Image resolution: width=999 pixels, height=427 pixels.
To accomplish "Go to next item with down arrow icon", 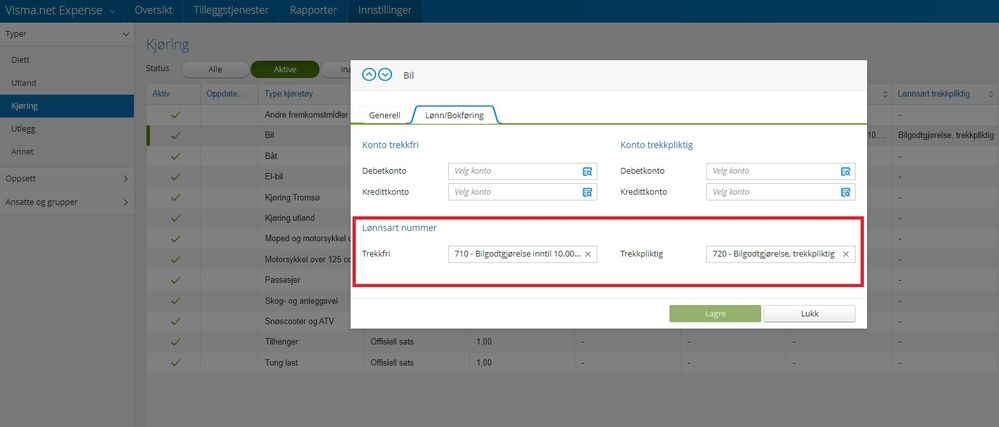I will [x=385, y=75].
